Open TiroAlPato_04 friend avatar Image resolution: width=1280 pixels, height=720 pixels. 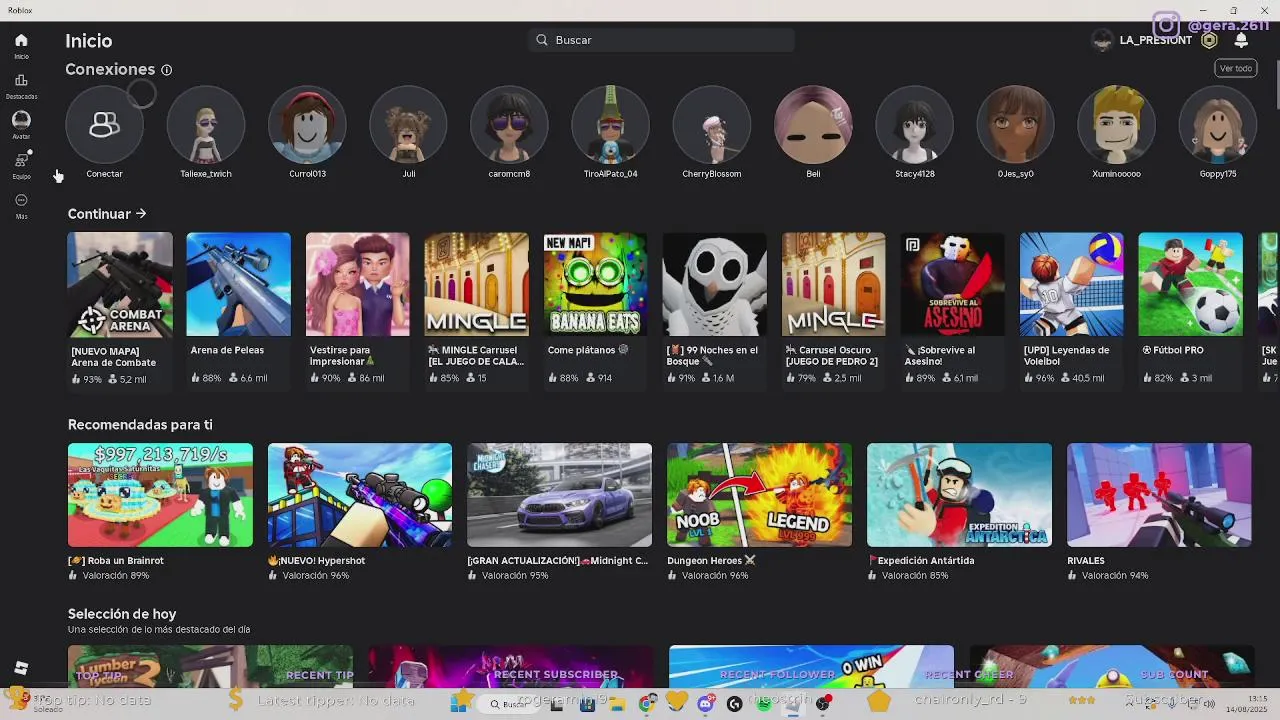[x=610, y=125]
